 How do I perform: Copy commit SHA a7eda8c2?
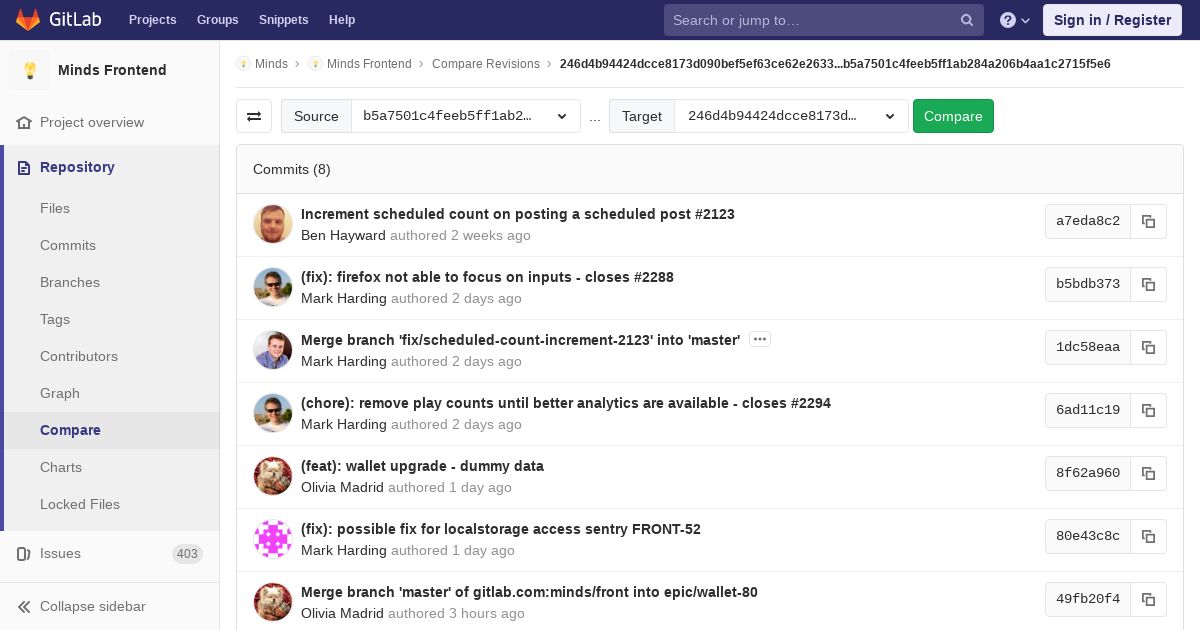coord(1148,221)
